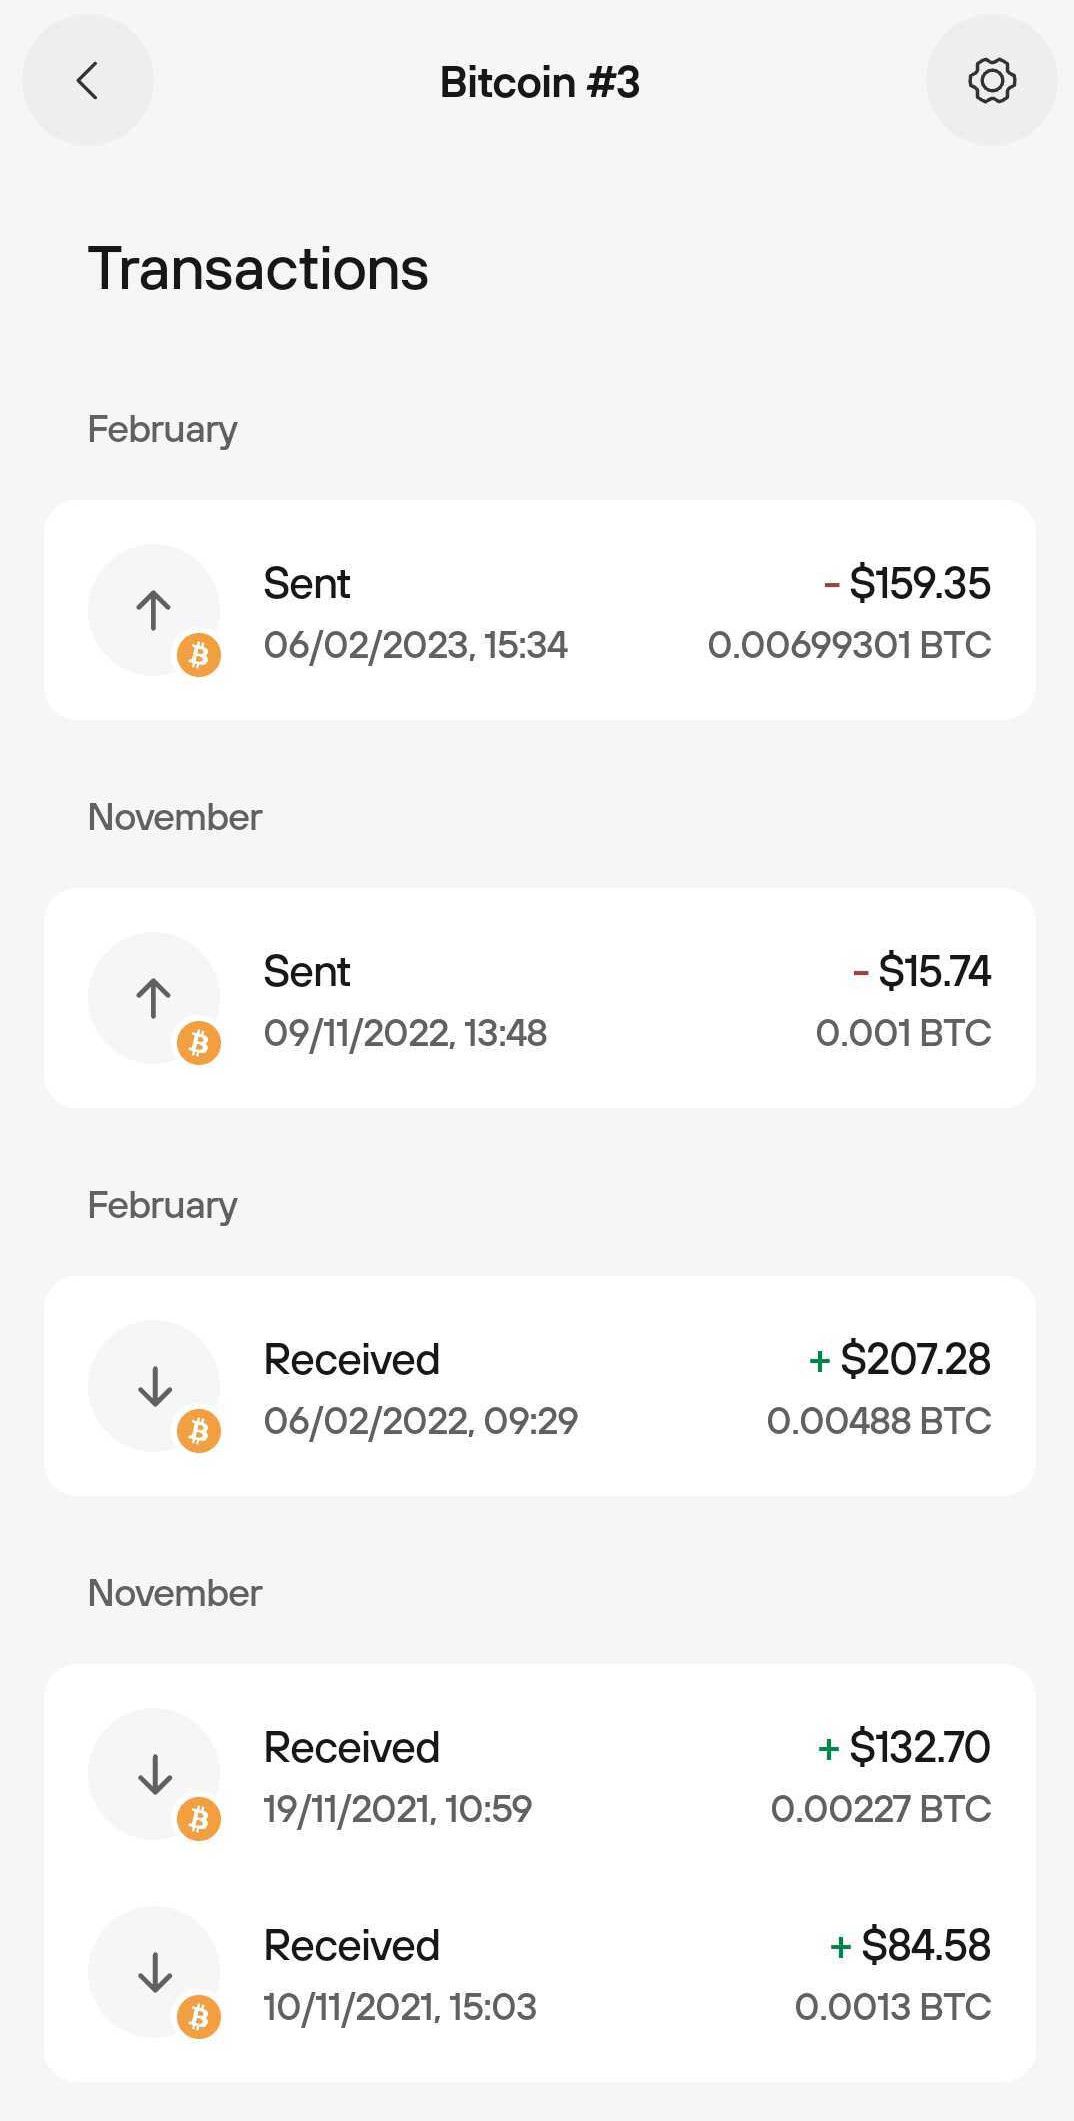Tap received arrow icon for $207.28 transaction

pyautogui.click(x=153, y=1385)
